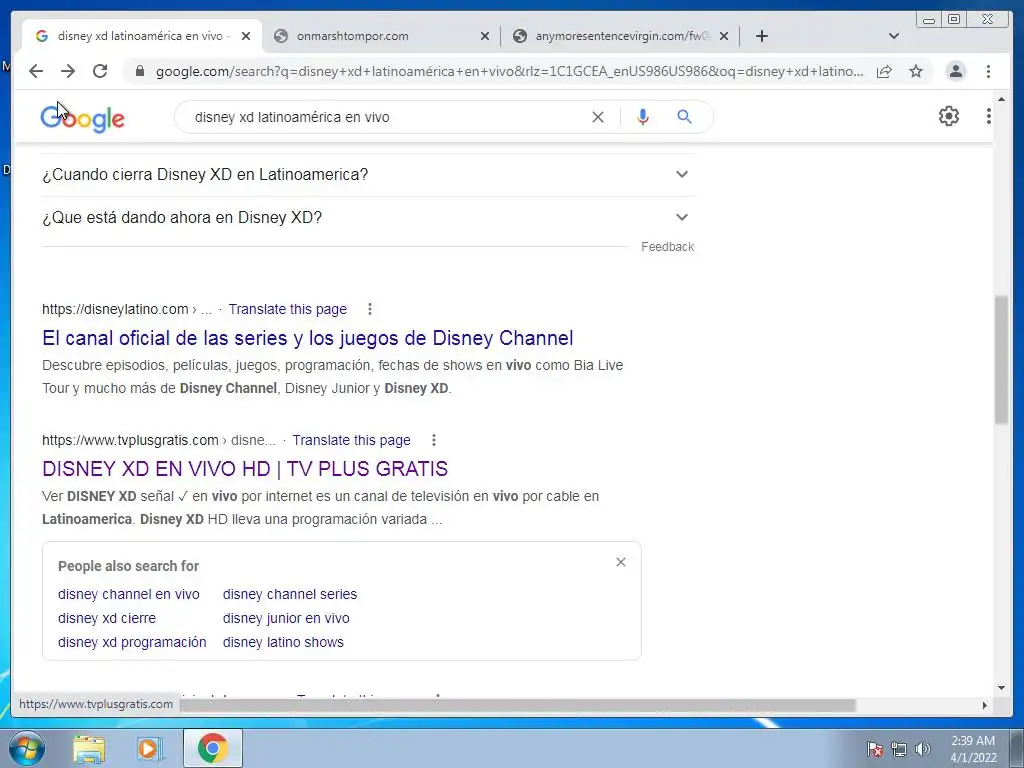
Task: Search for disney junior en vivo
Action: tap(286, 618)
